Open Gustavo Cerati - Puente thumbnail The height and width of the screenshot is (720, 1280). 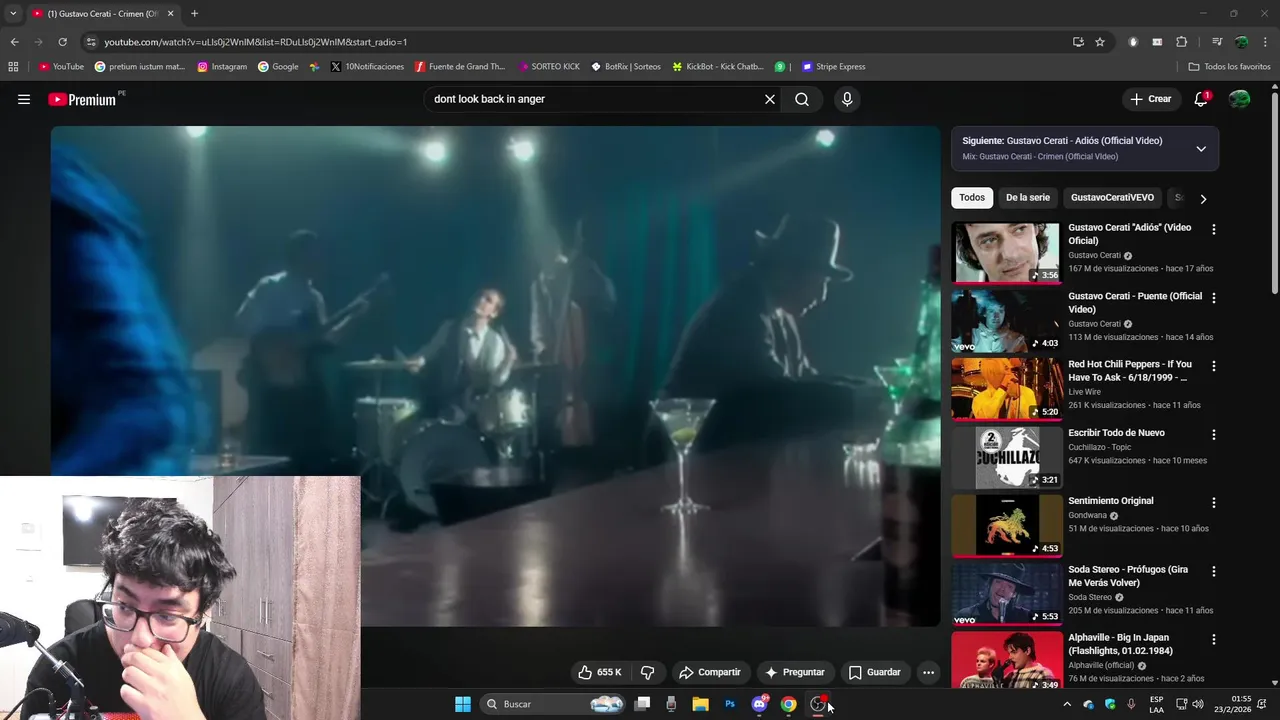[1006, 321]
